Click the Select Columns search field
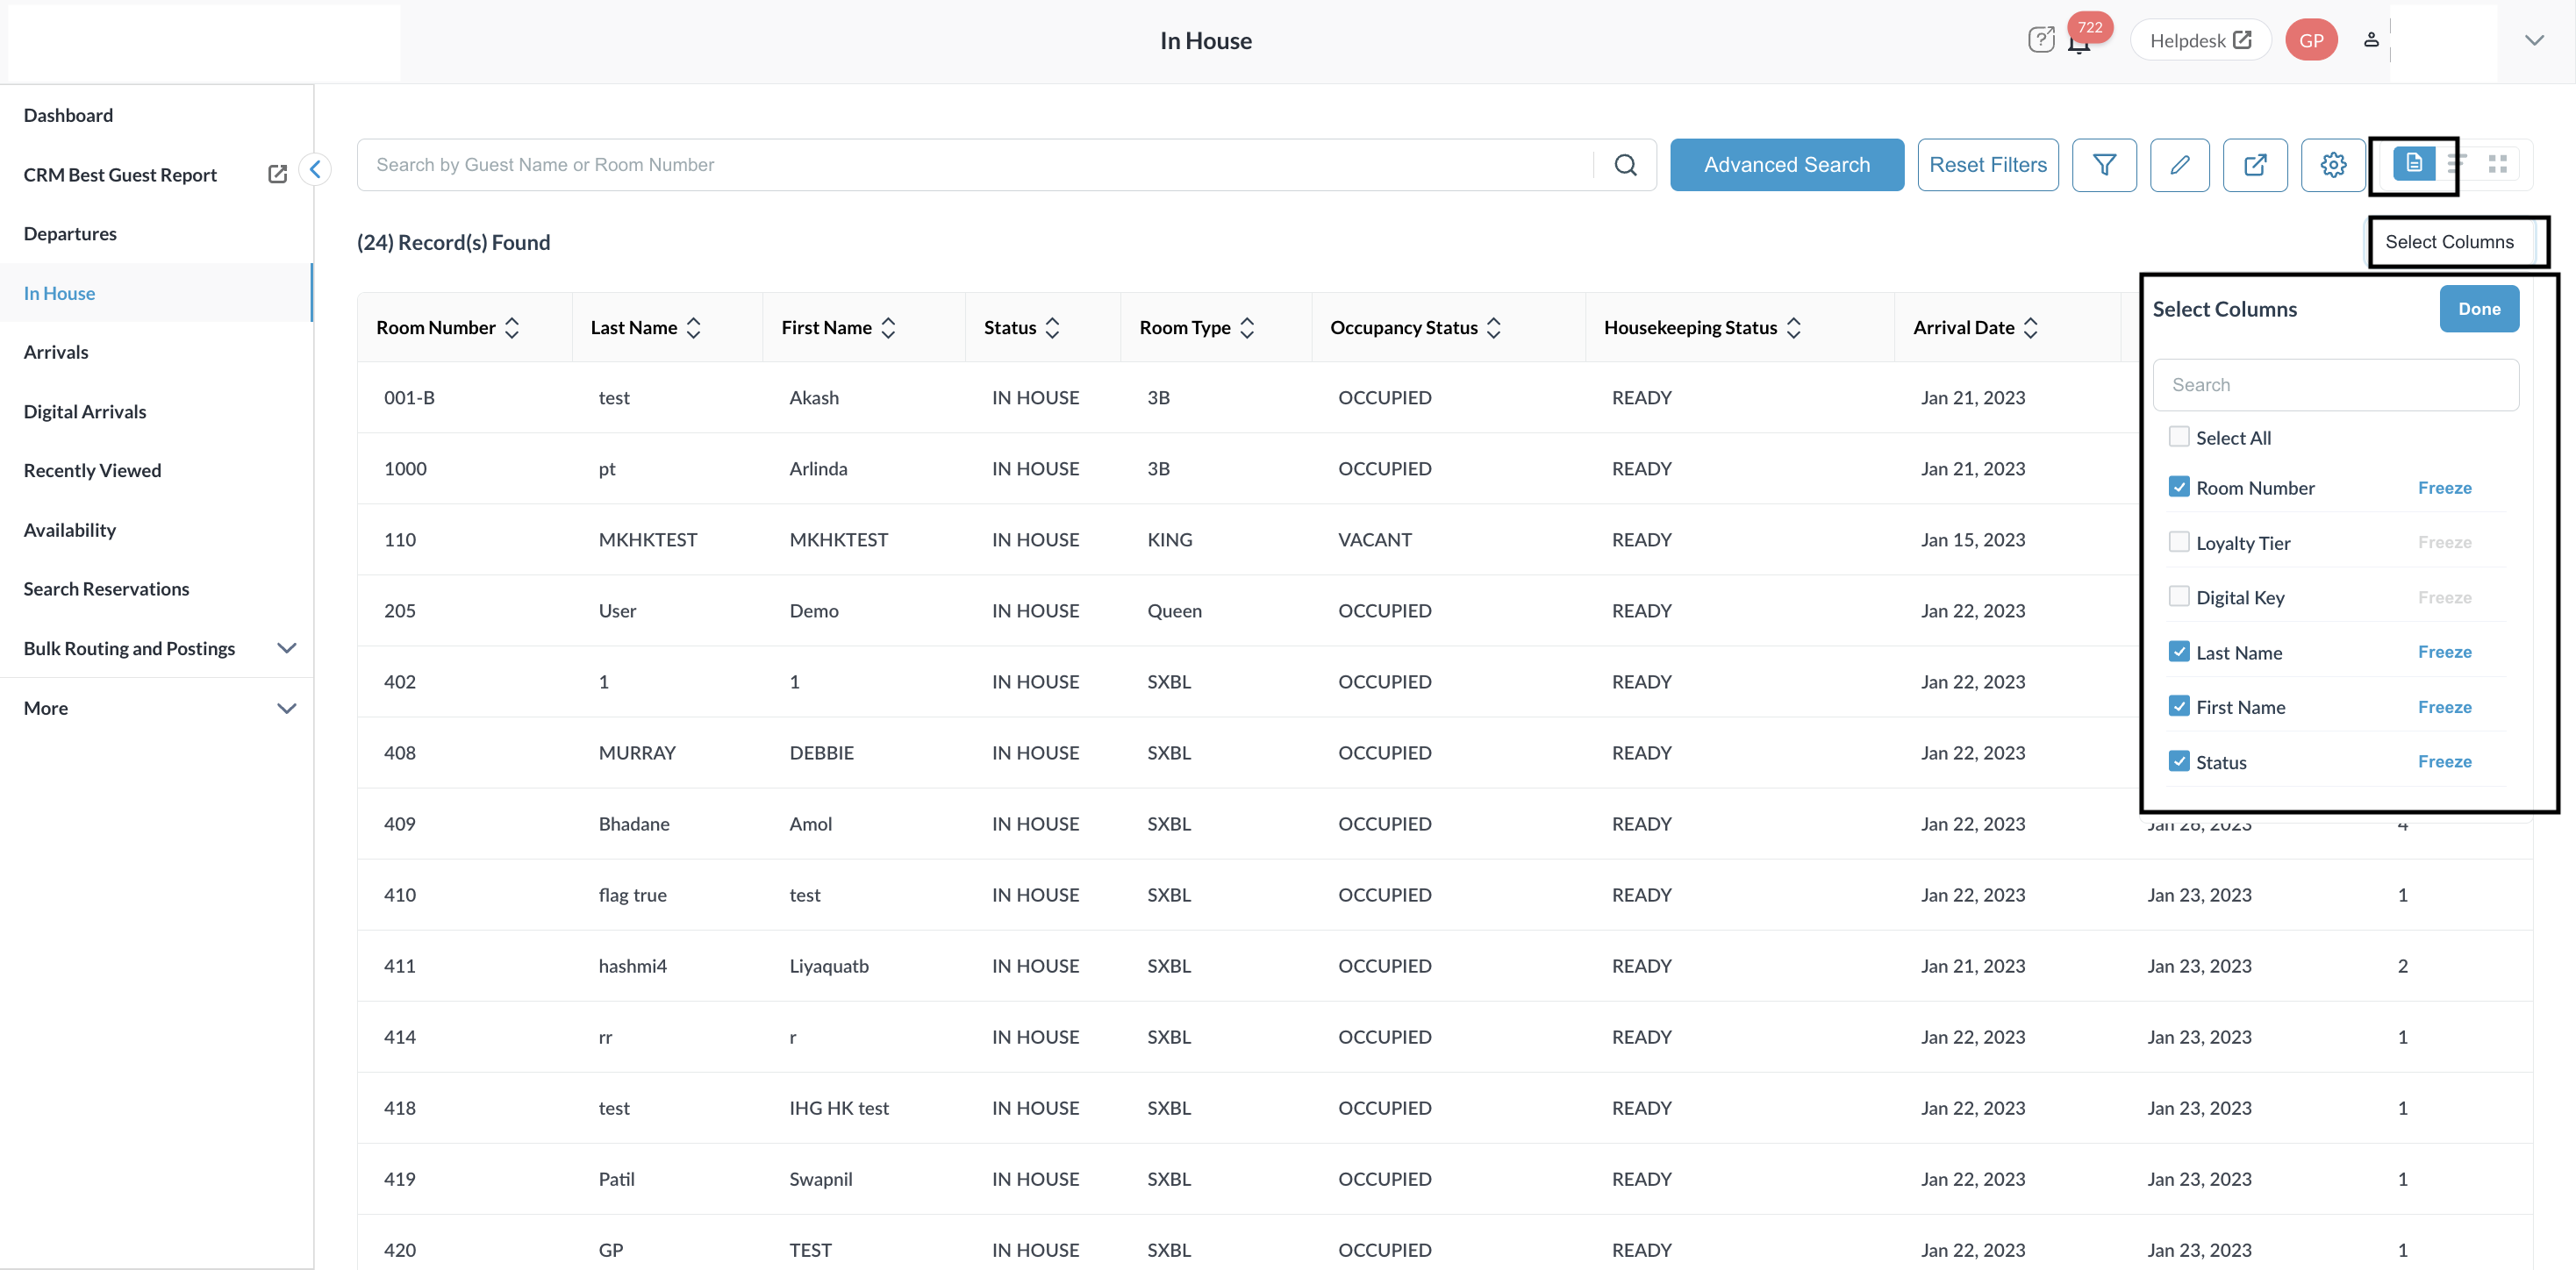This screenshot has height=1270, width=2576. click(2335, 385)
